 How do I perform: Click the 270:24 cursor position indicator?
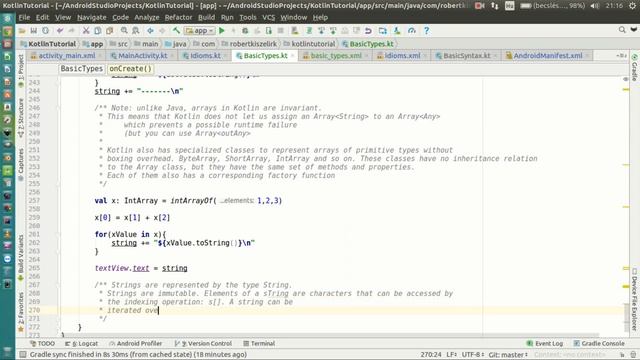tap(431, 354)
